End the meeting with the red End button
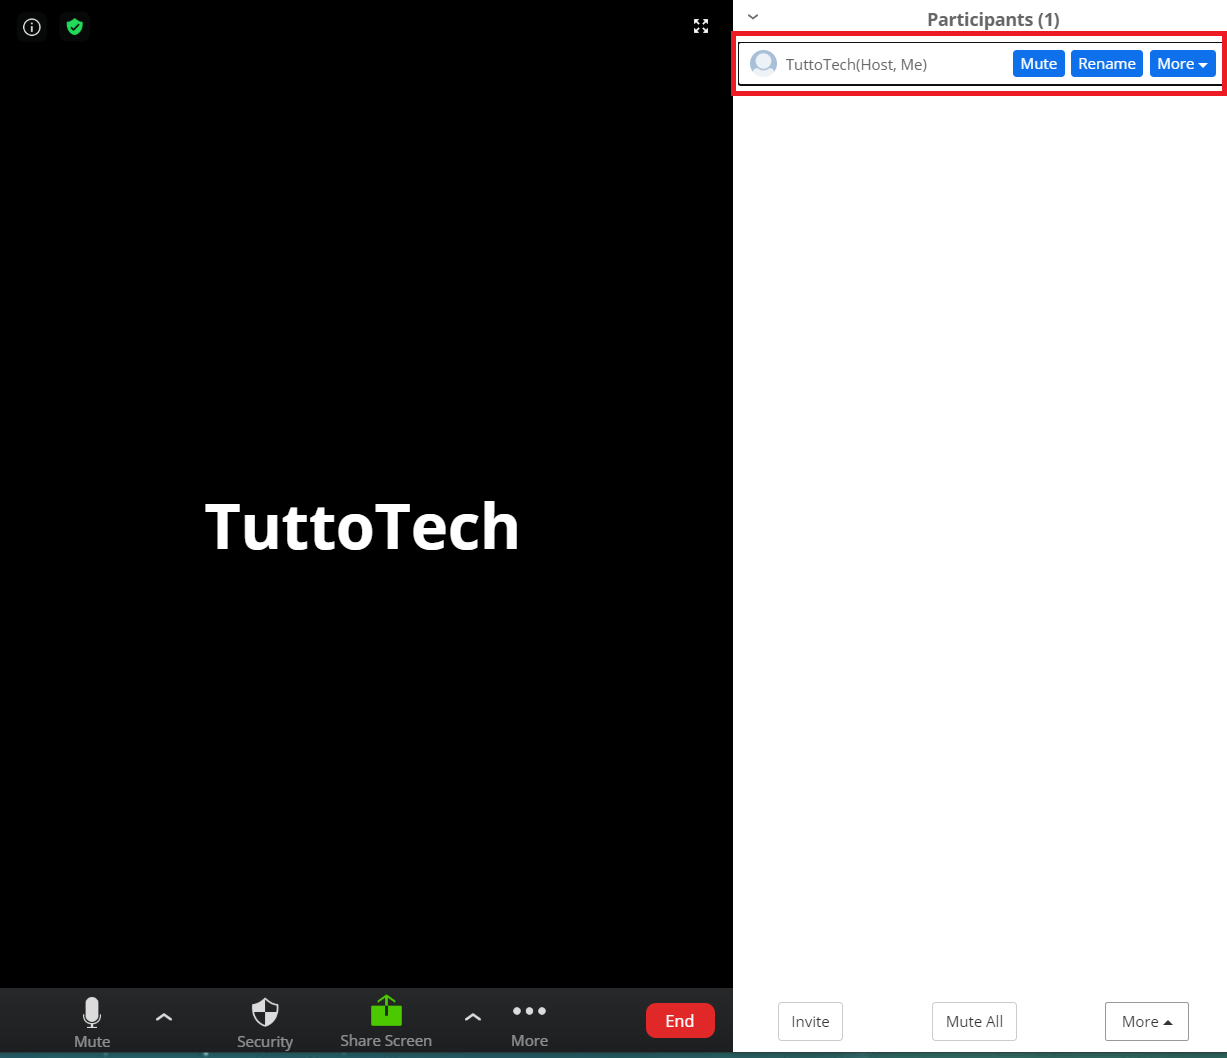 [680, 1020]
